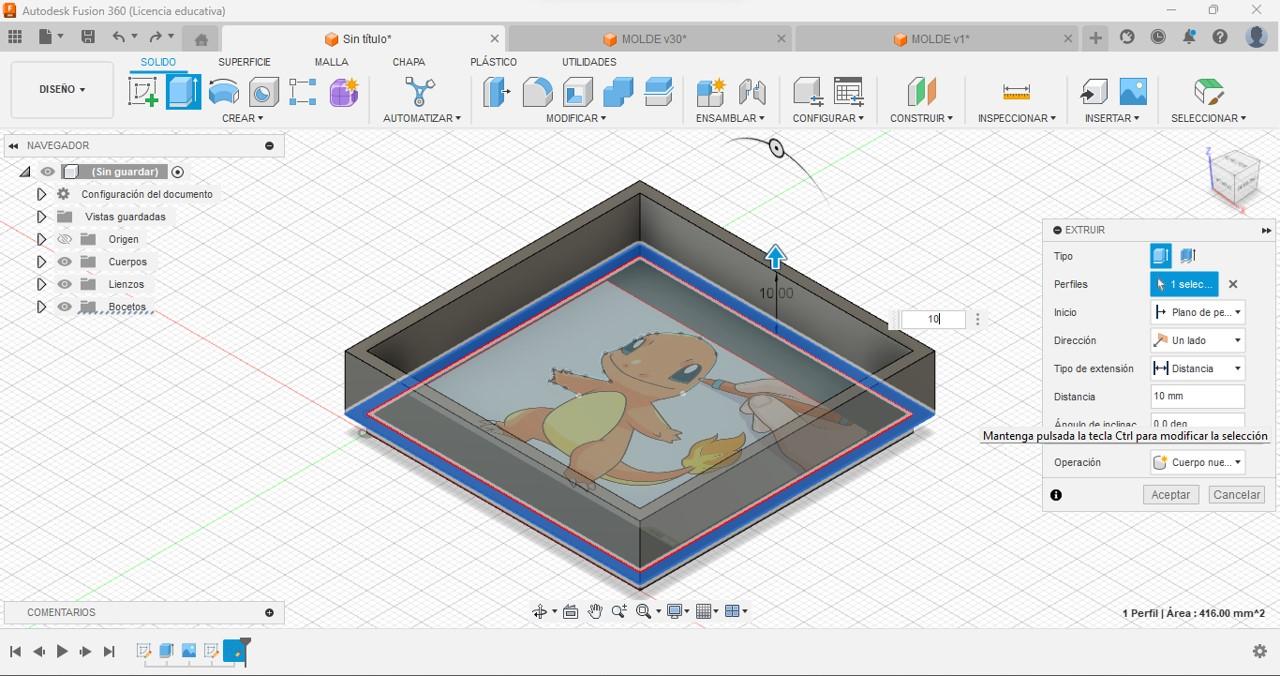Click the job status clock icon

tap(1158, 37)
